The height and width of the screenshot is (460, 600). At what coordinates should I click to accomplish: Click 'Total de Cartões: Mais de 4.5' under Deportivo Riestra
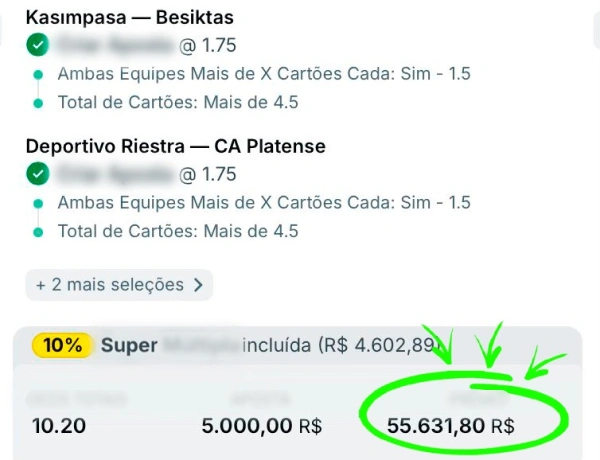coord(178,231)
